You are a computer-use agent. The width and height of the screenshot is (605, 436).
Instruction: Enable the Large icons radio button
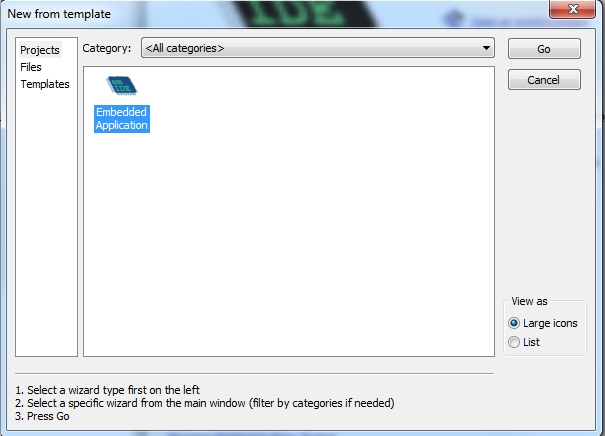(515, 323)
